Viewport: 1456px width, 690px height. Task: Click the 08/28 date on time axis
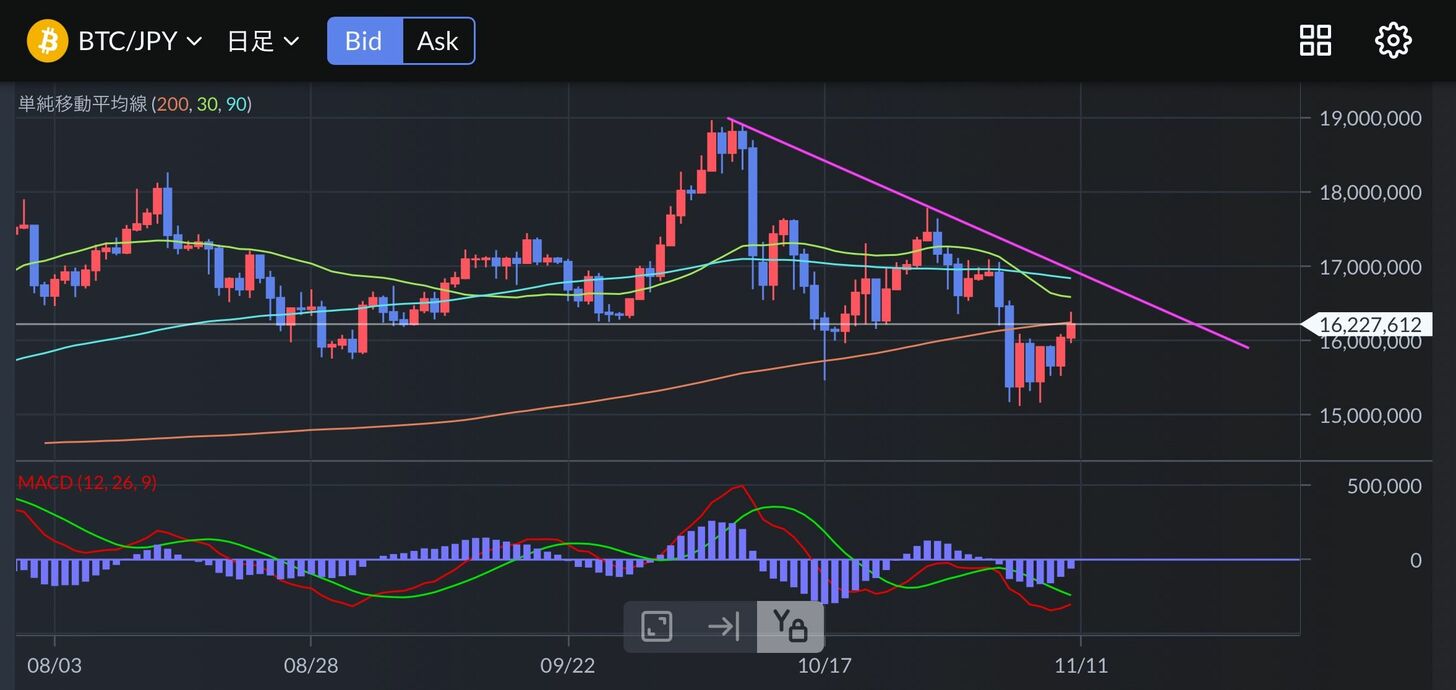click(311, 664)
